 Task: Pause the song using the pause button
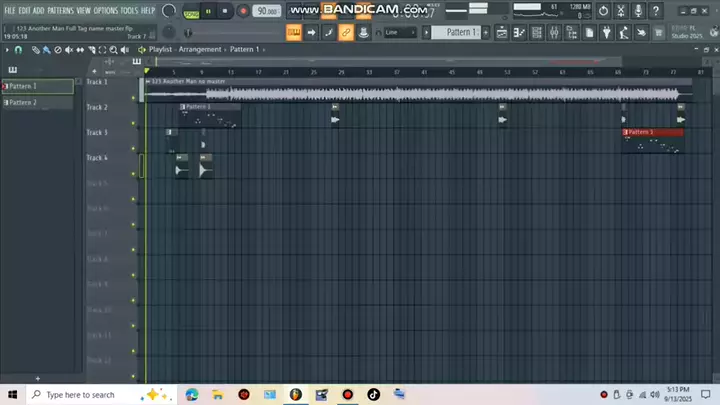(x=208, y=11)
